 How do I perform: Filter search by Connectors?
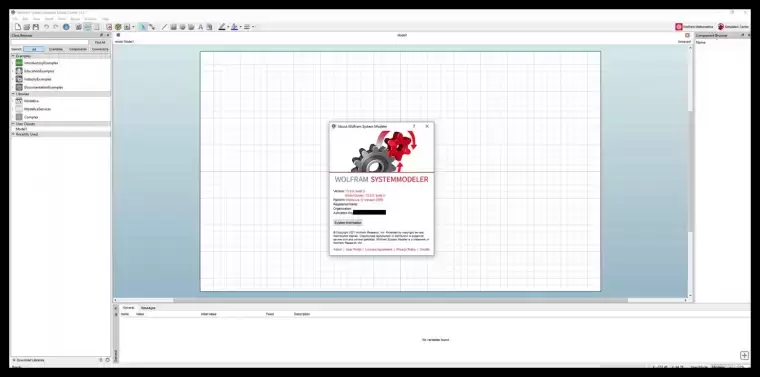[100, 49]
